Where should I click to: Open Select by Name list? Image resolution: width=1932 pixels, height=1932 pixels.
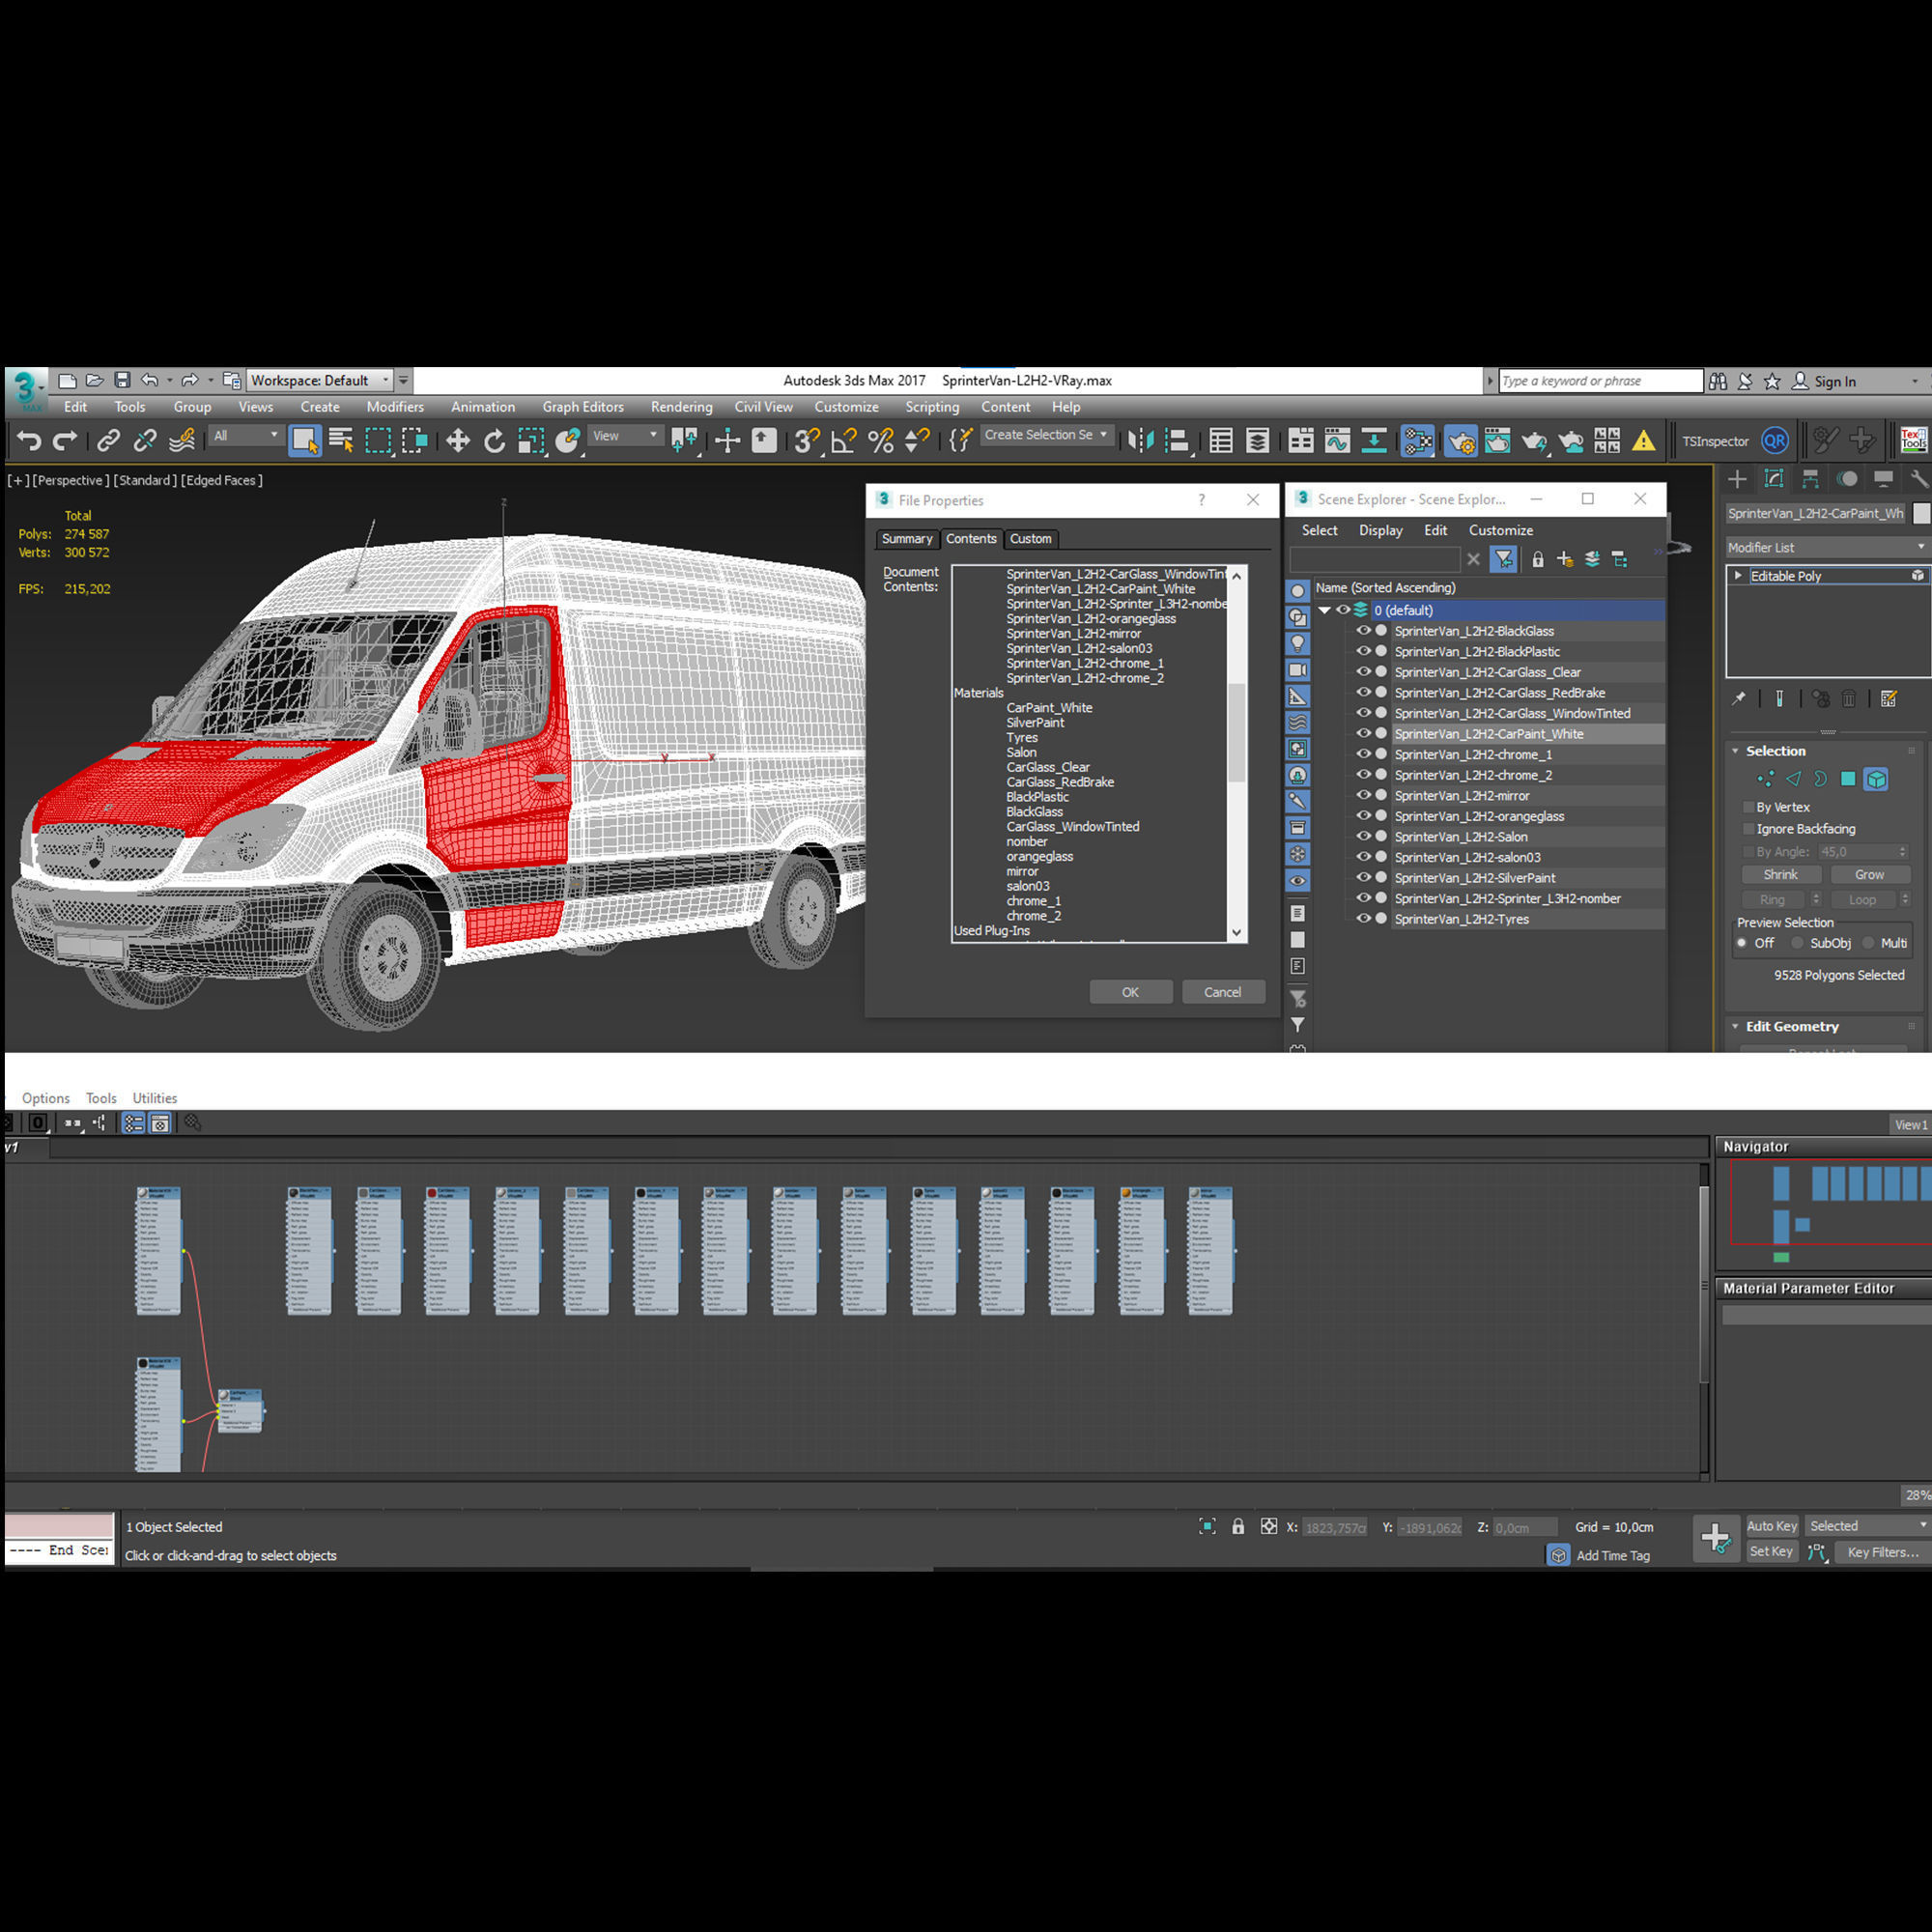[x=341, y=441]
